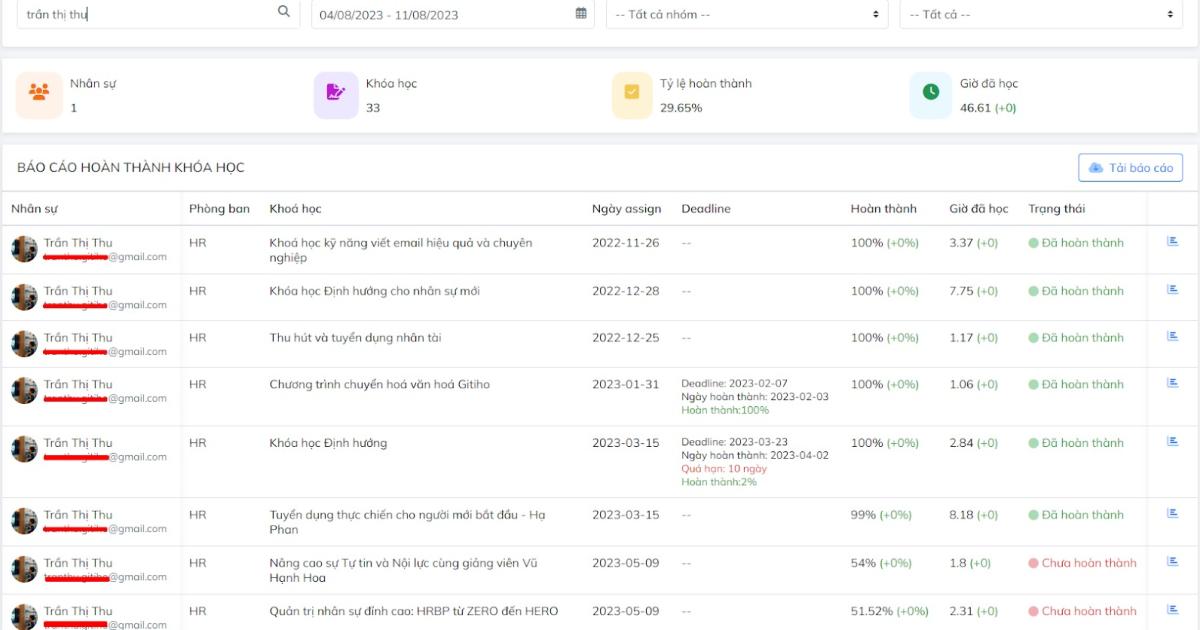Click the "Deadline" column header
Screen dimensions: 1200x630
[706, 209]
